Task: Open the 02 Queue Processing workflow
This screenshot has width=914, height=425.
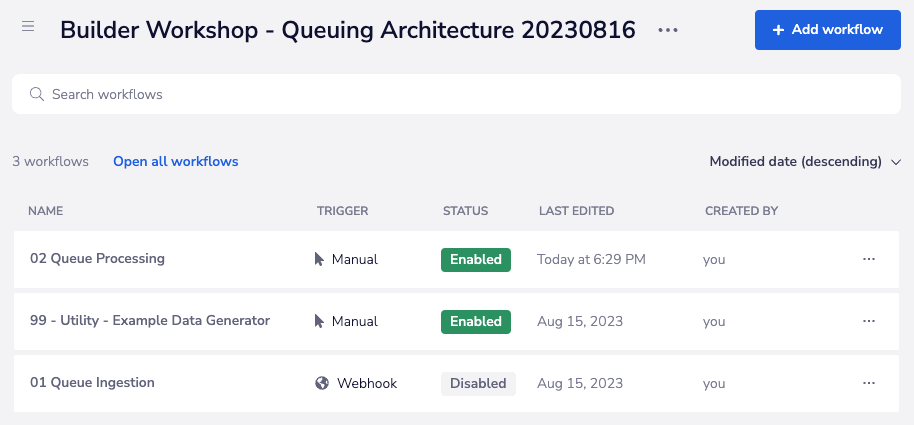Action: 97,258
